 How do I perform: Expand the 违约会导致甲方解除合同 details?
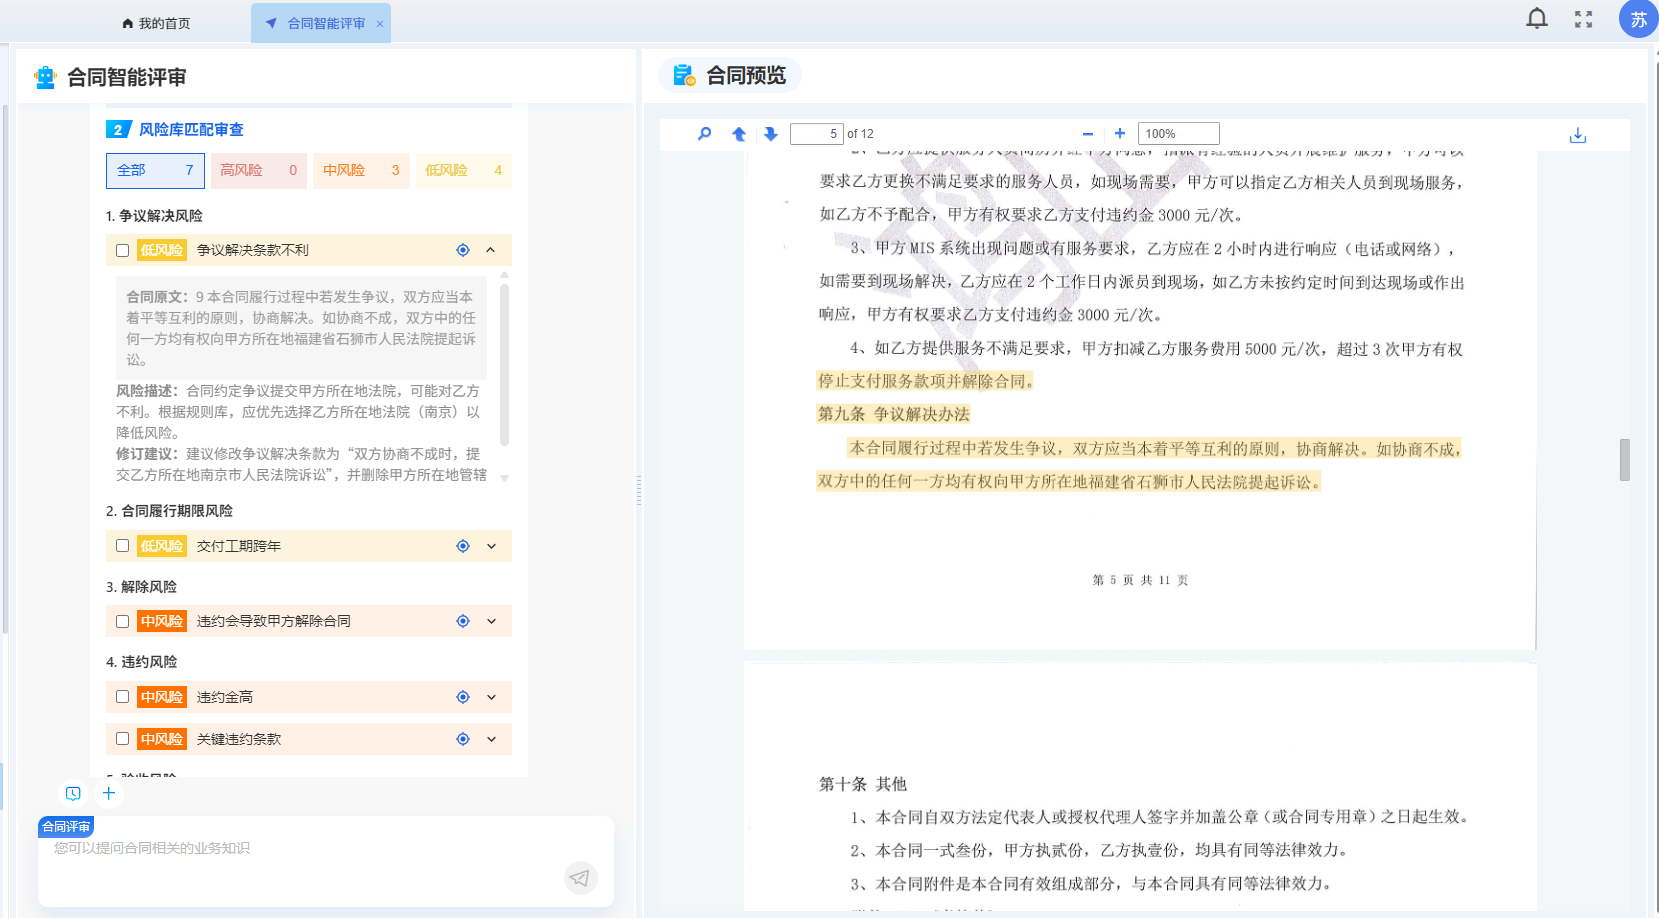490,621
